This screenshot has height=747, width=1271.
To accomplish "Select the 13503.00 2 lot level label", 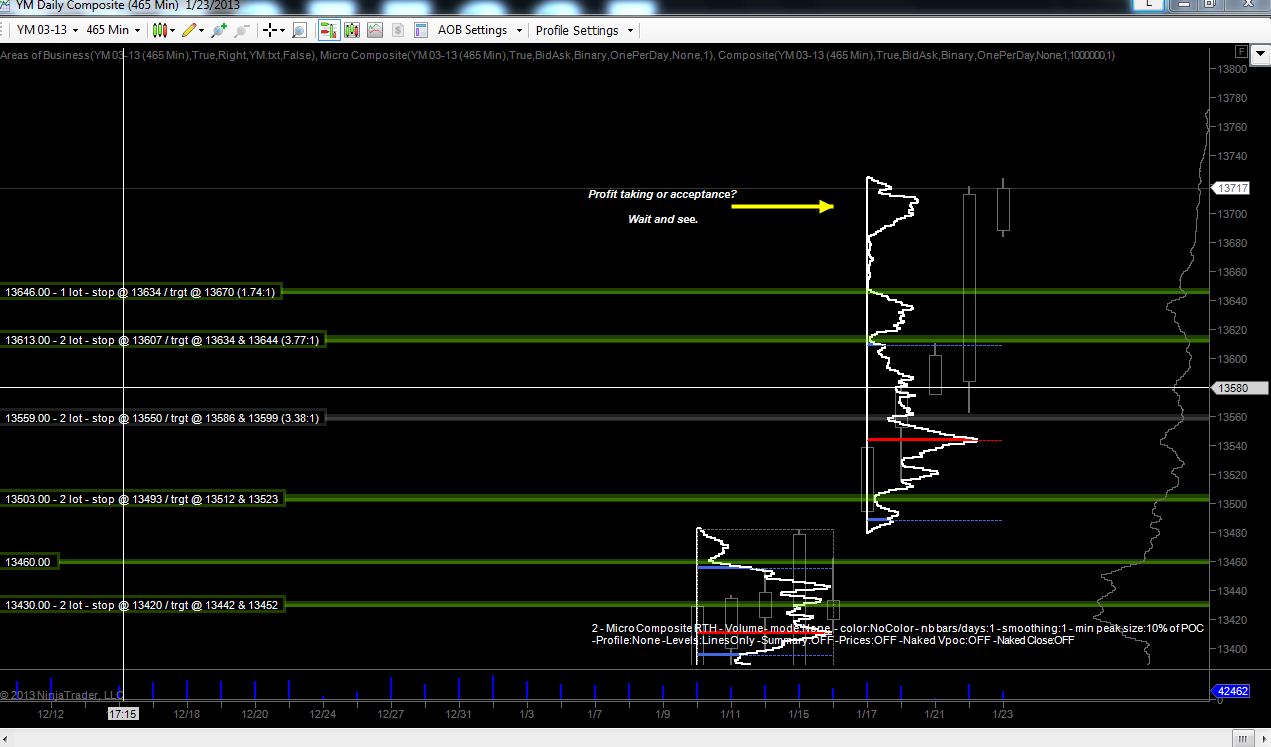I will (143, 499).
